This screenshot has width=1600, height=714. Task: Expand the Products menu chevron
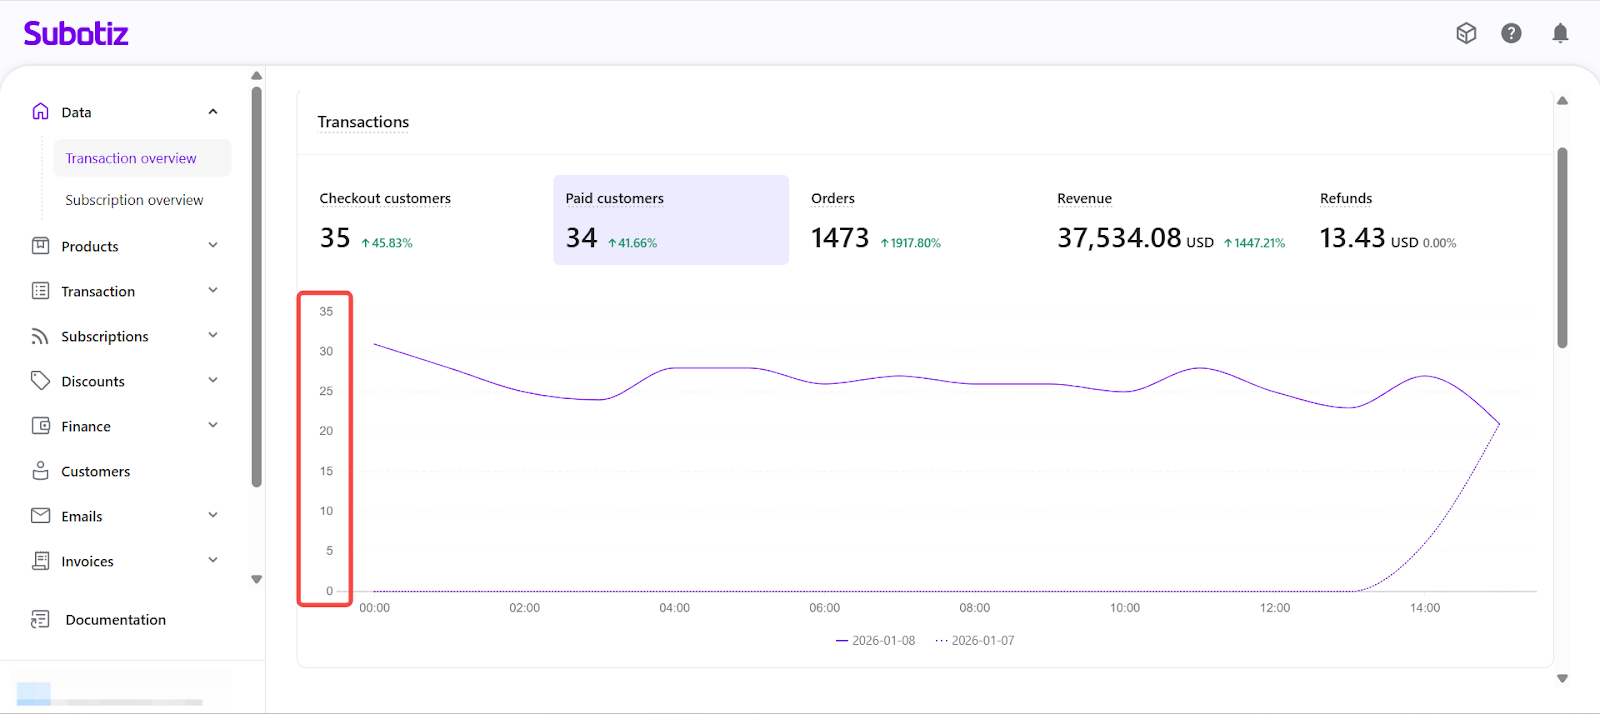[213, 246]
